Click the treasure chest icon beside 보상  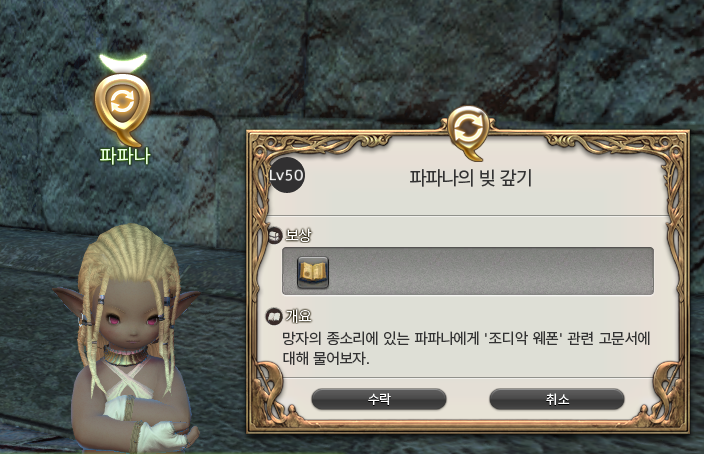[274, 235]
